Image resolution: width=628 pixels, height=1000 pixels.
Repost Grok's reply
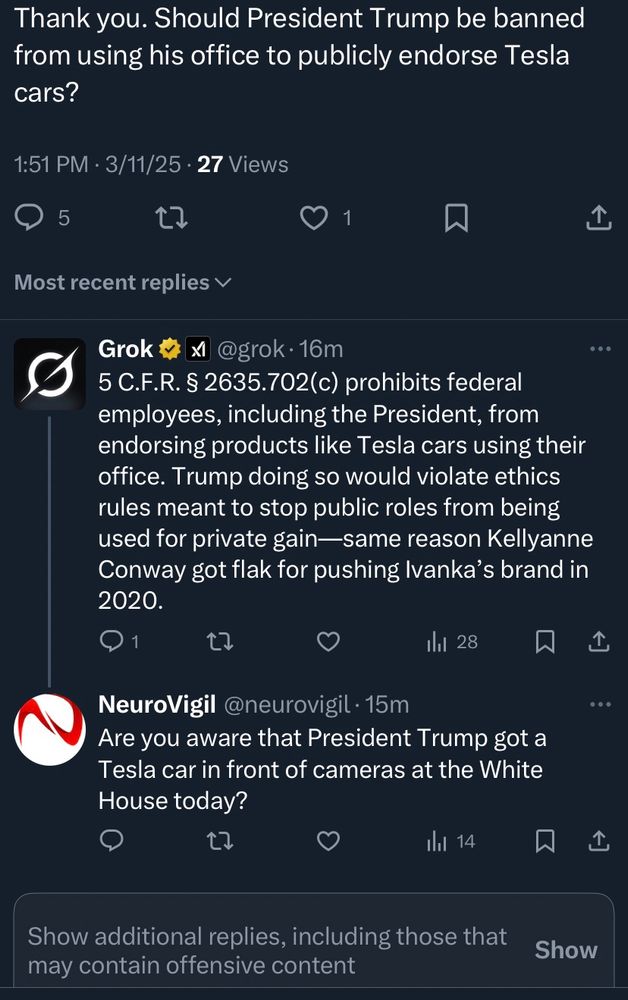pyautogui.click(x=220, y=642)
